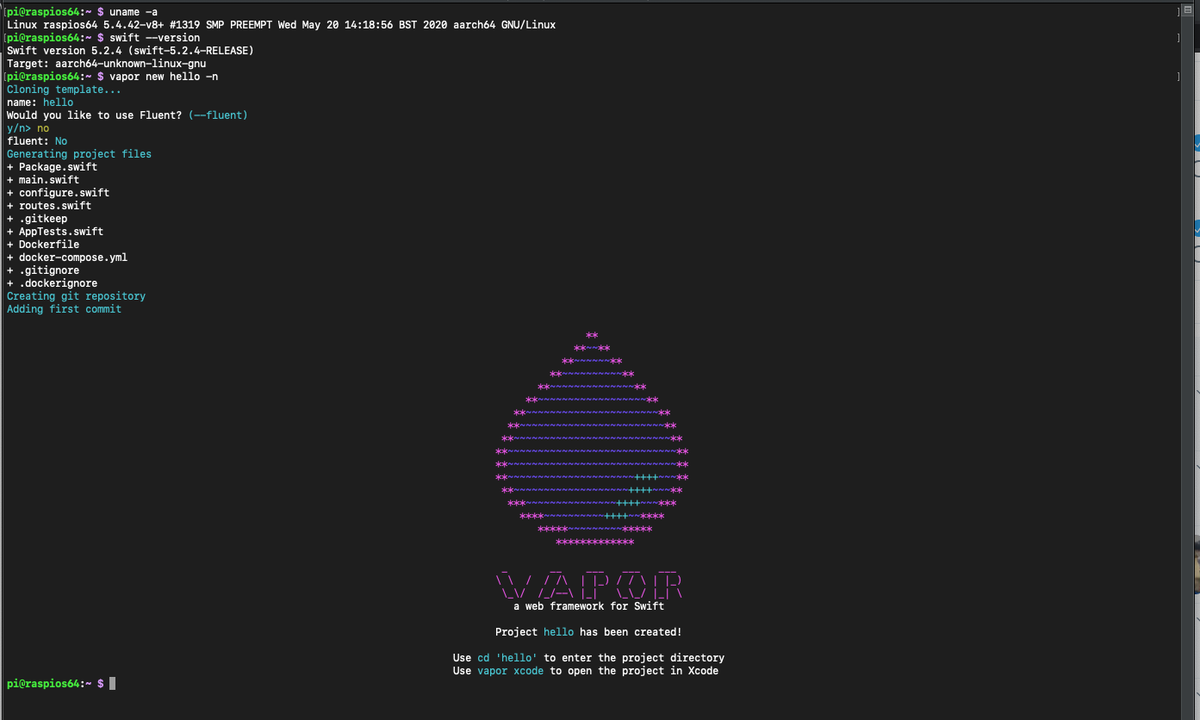1200x720 pixels.
Task: Click the '+ .gitignore' entry
Action: 43,271
